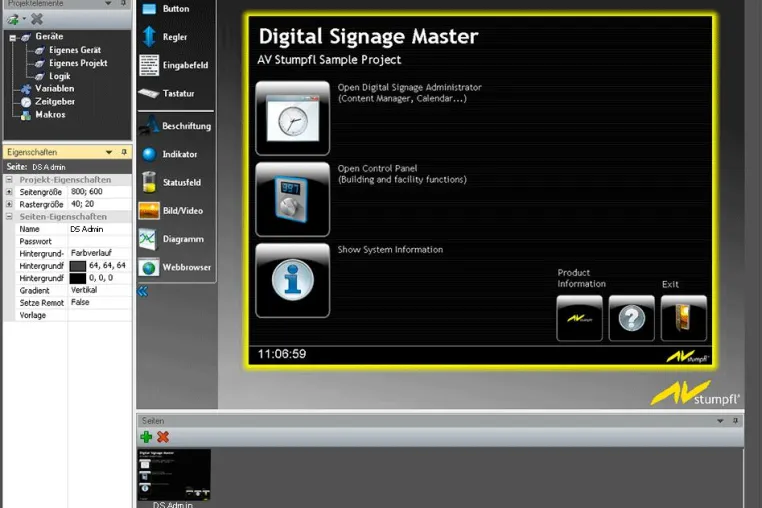The height and width of the screenshot is (508, 762).
Task: Pick the Bild/Video widget
Action: point(149,211)
